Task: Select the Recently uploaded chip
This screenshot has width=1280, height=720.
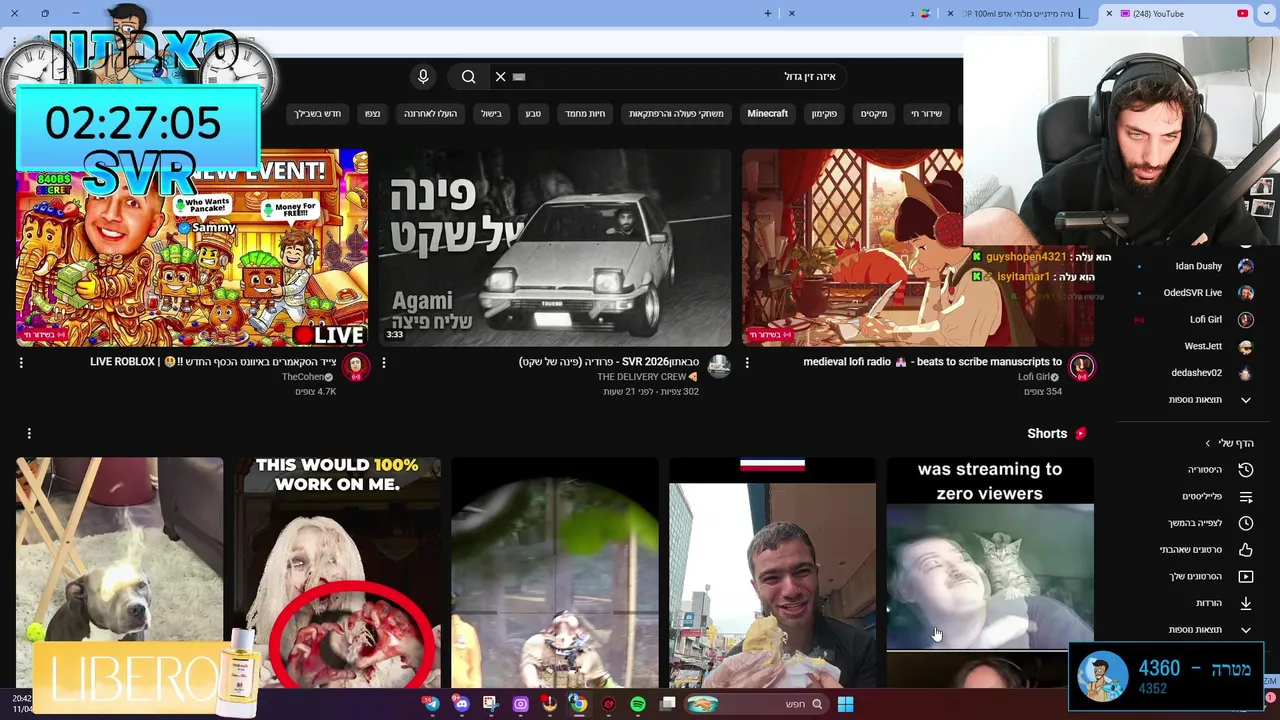Action: pos(430,114)
